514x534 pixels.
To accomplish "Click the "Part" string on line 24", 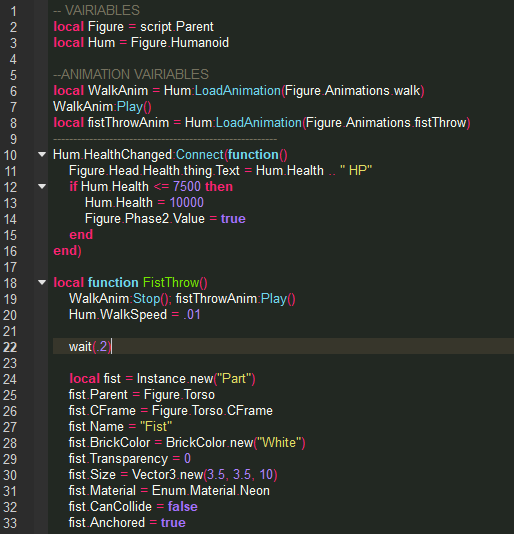I will pyautogui.click(x=234, y=379).
